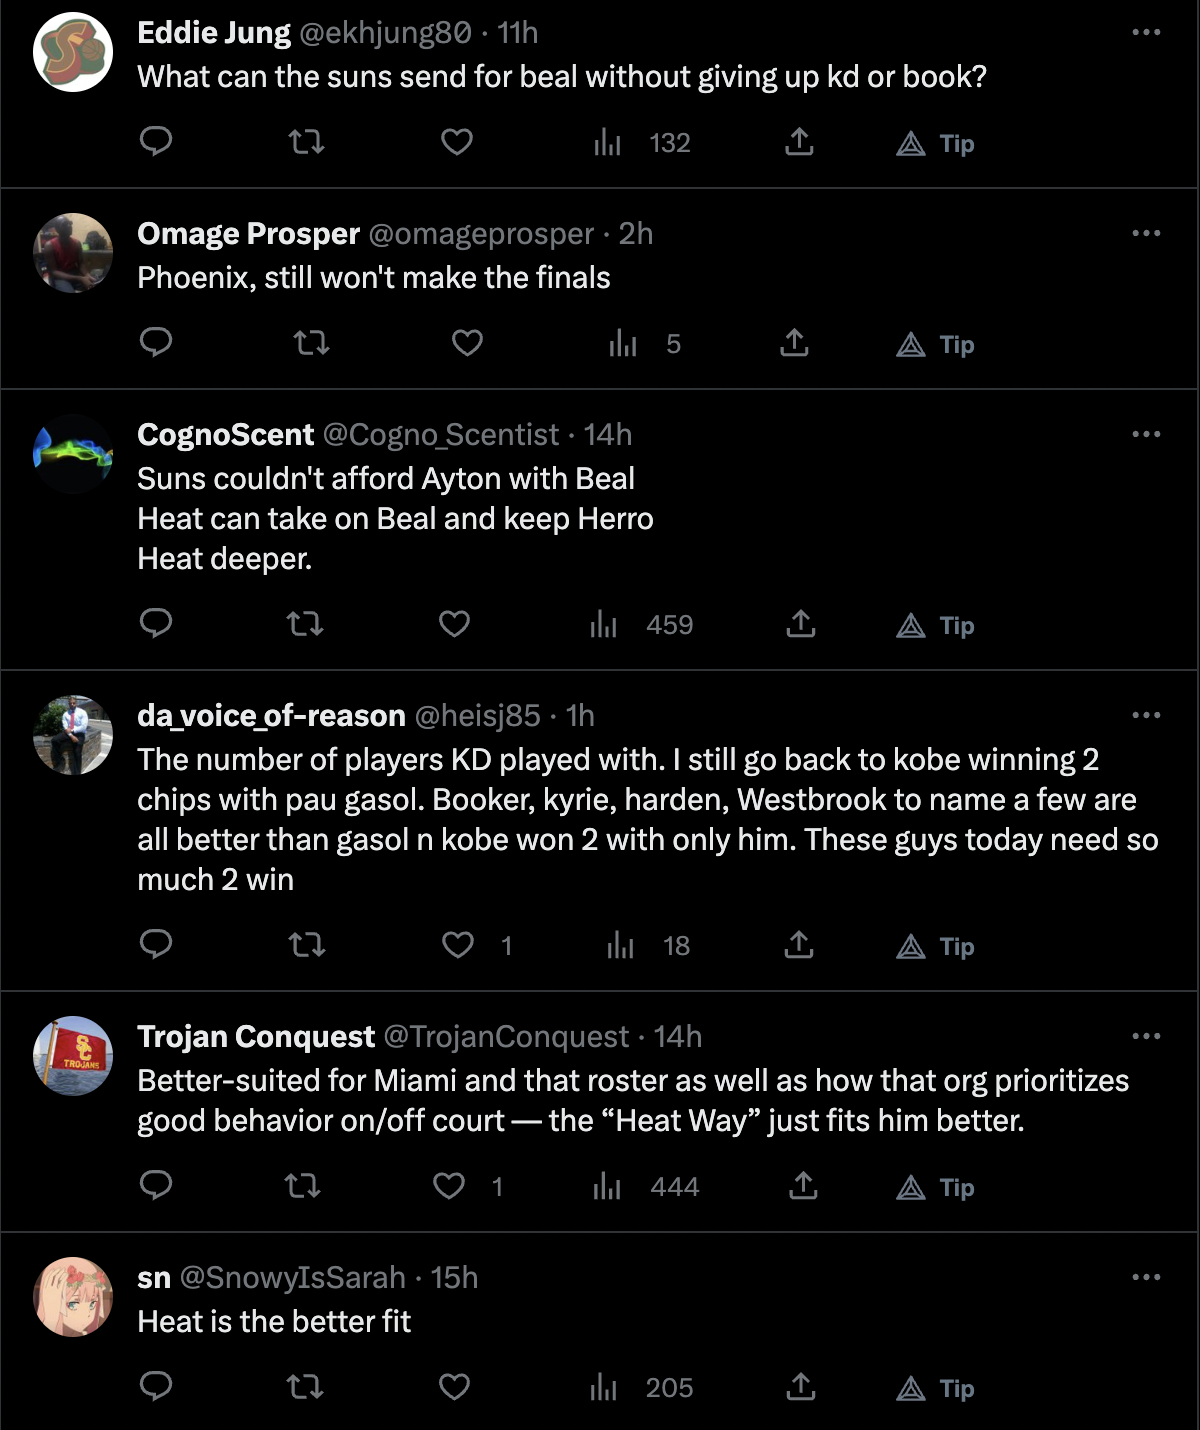
Task: Visit @heisj85's profile
Action: [478, 716]
